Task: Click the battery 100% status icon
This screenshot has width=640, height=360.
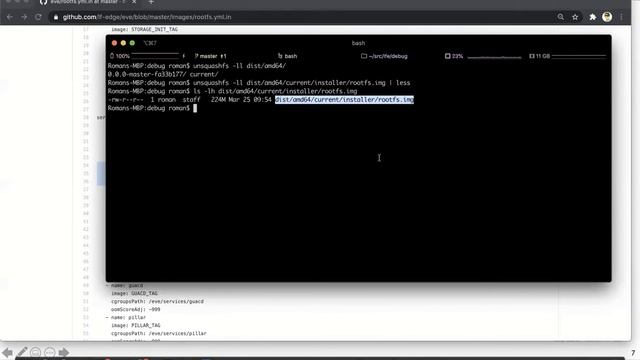Action: [x=120, y=56]
